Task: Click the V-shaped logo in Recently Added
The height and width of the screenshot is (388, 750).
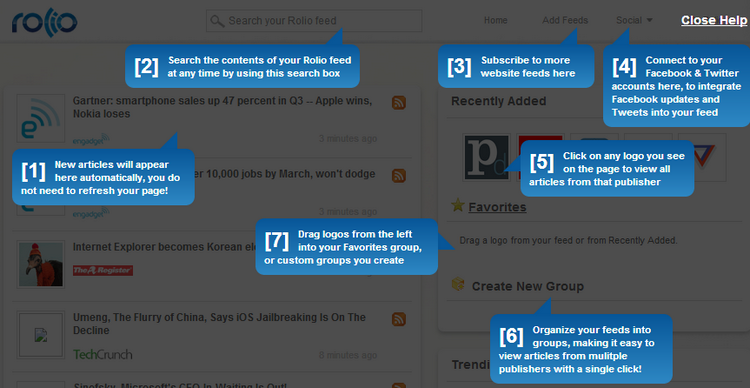Action: (x=710, y=157)
